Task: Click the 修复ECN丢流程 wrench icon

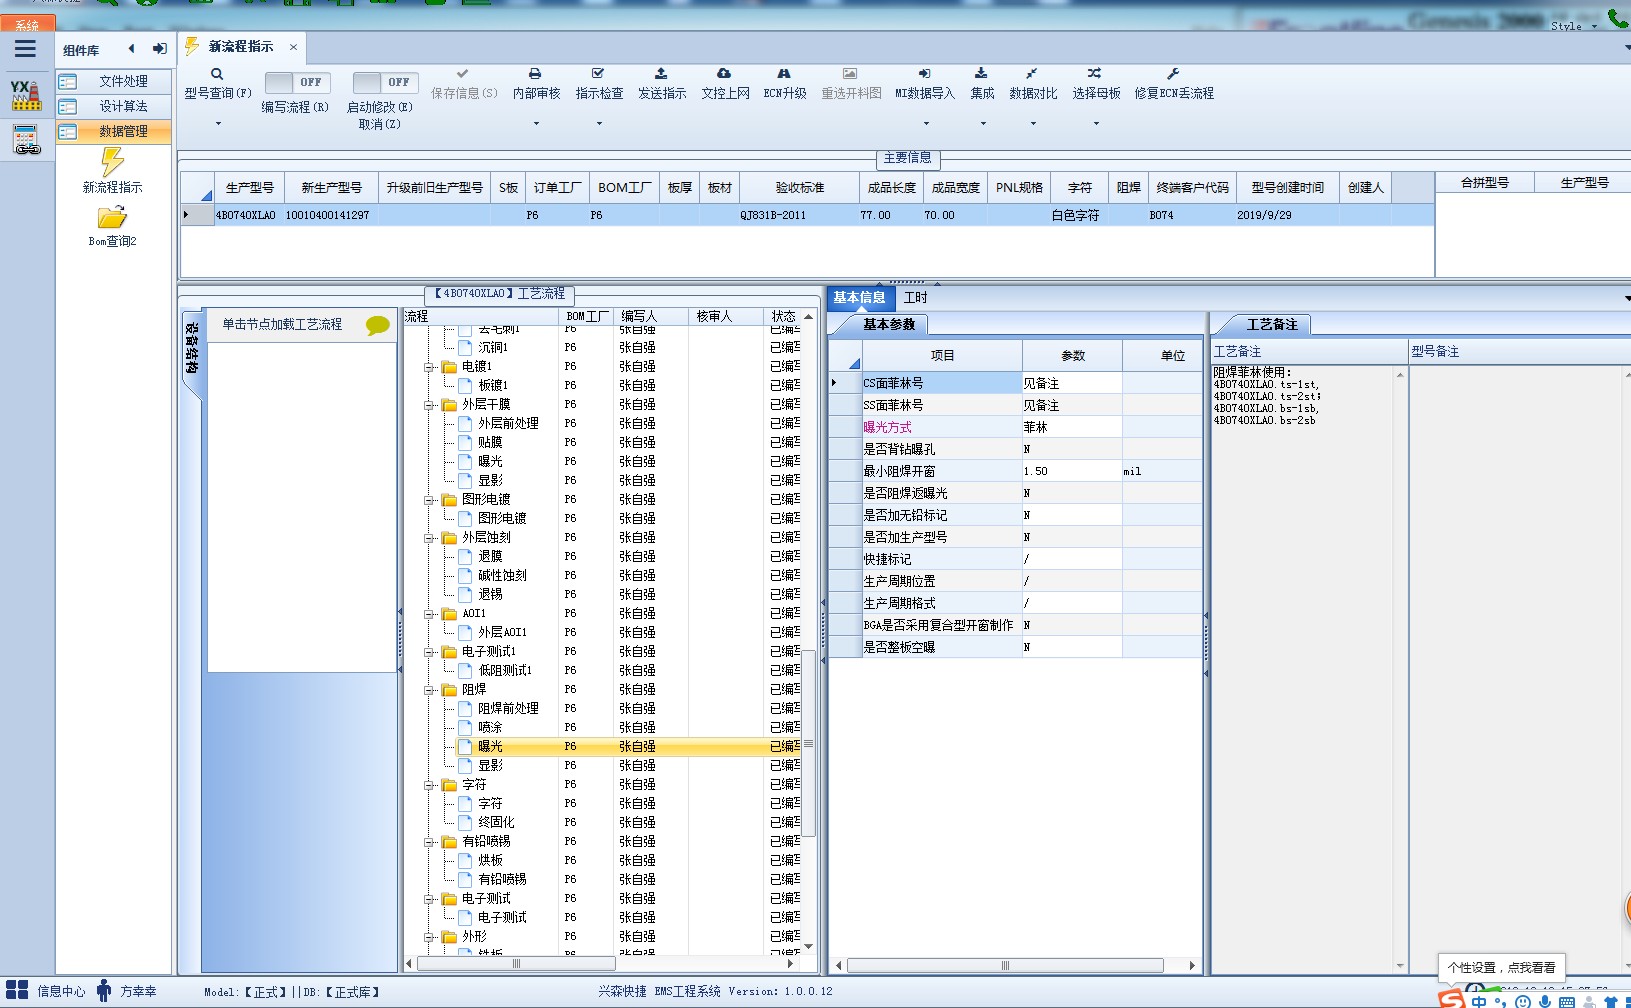Action: click(1173, 74)
